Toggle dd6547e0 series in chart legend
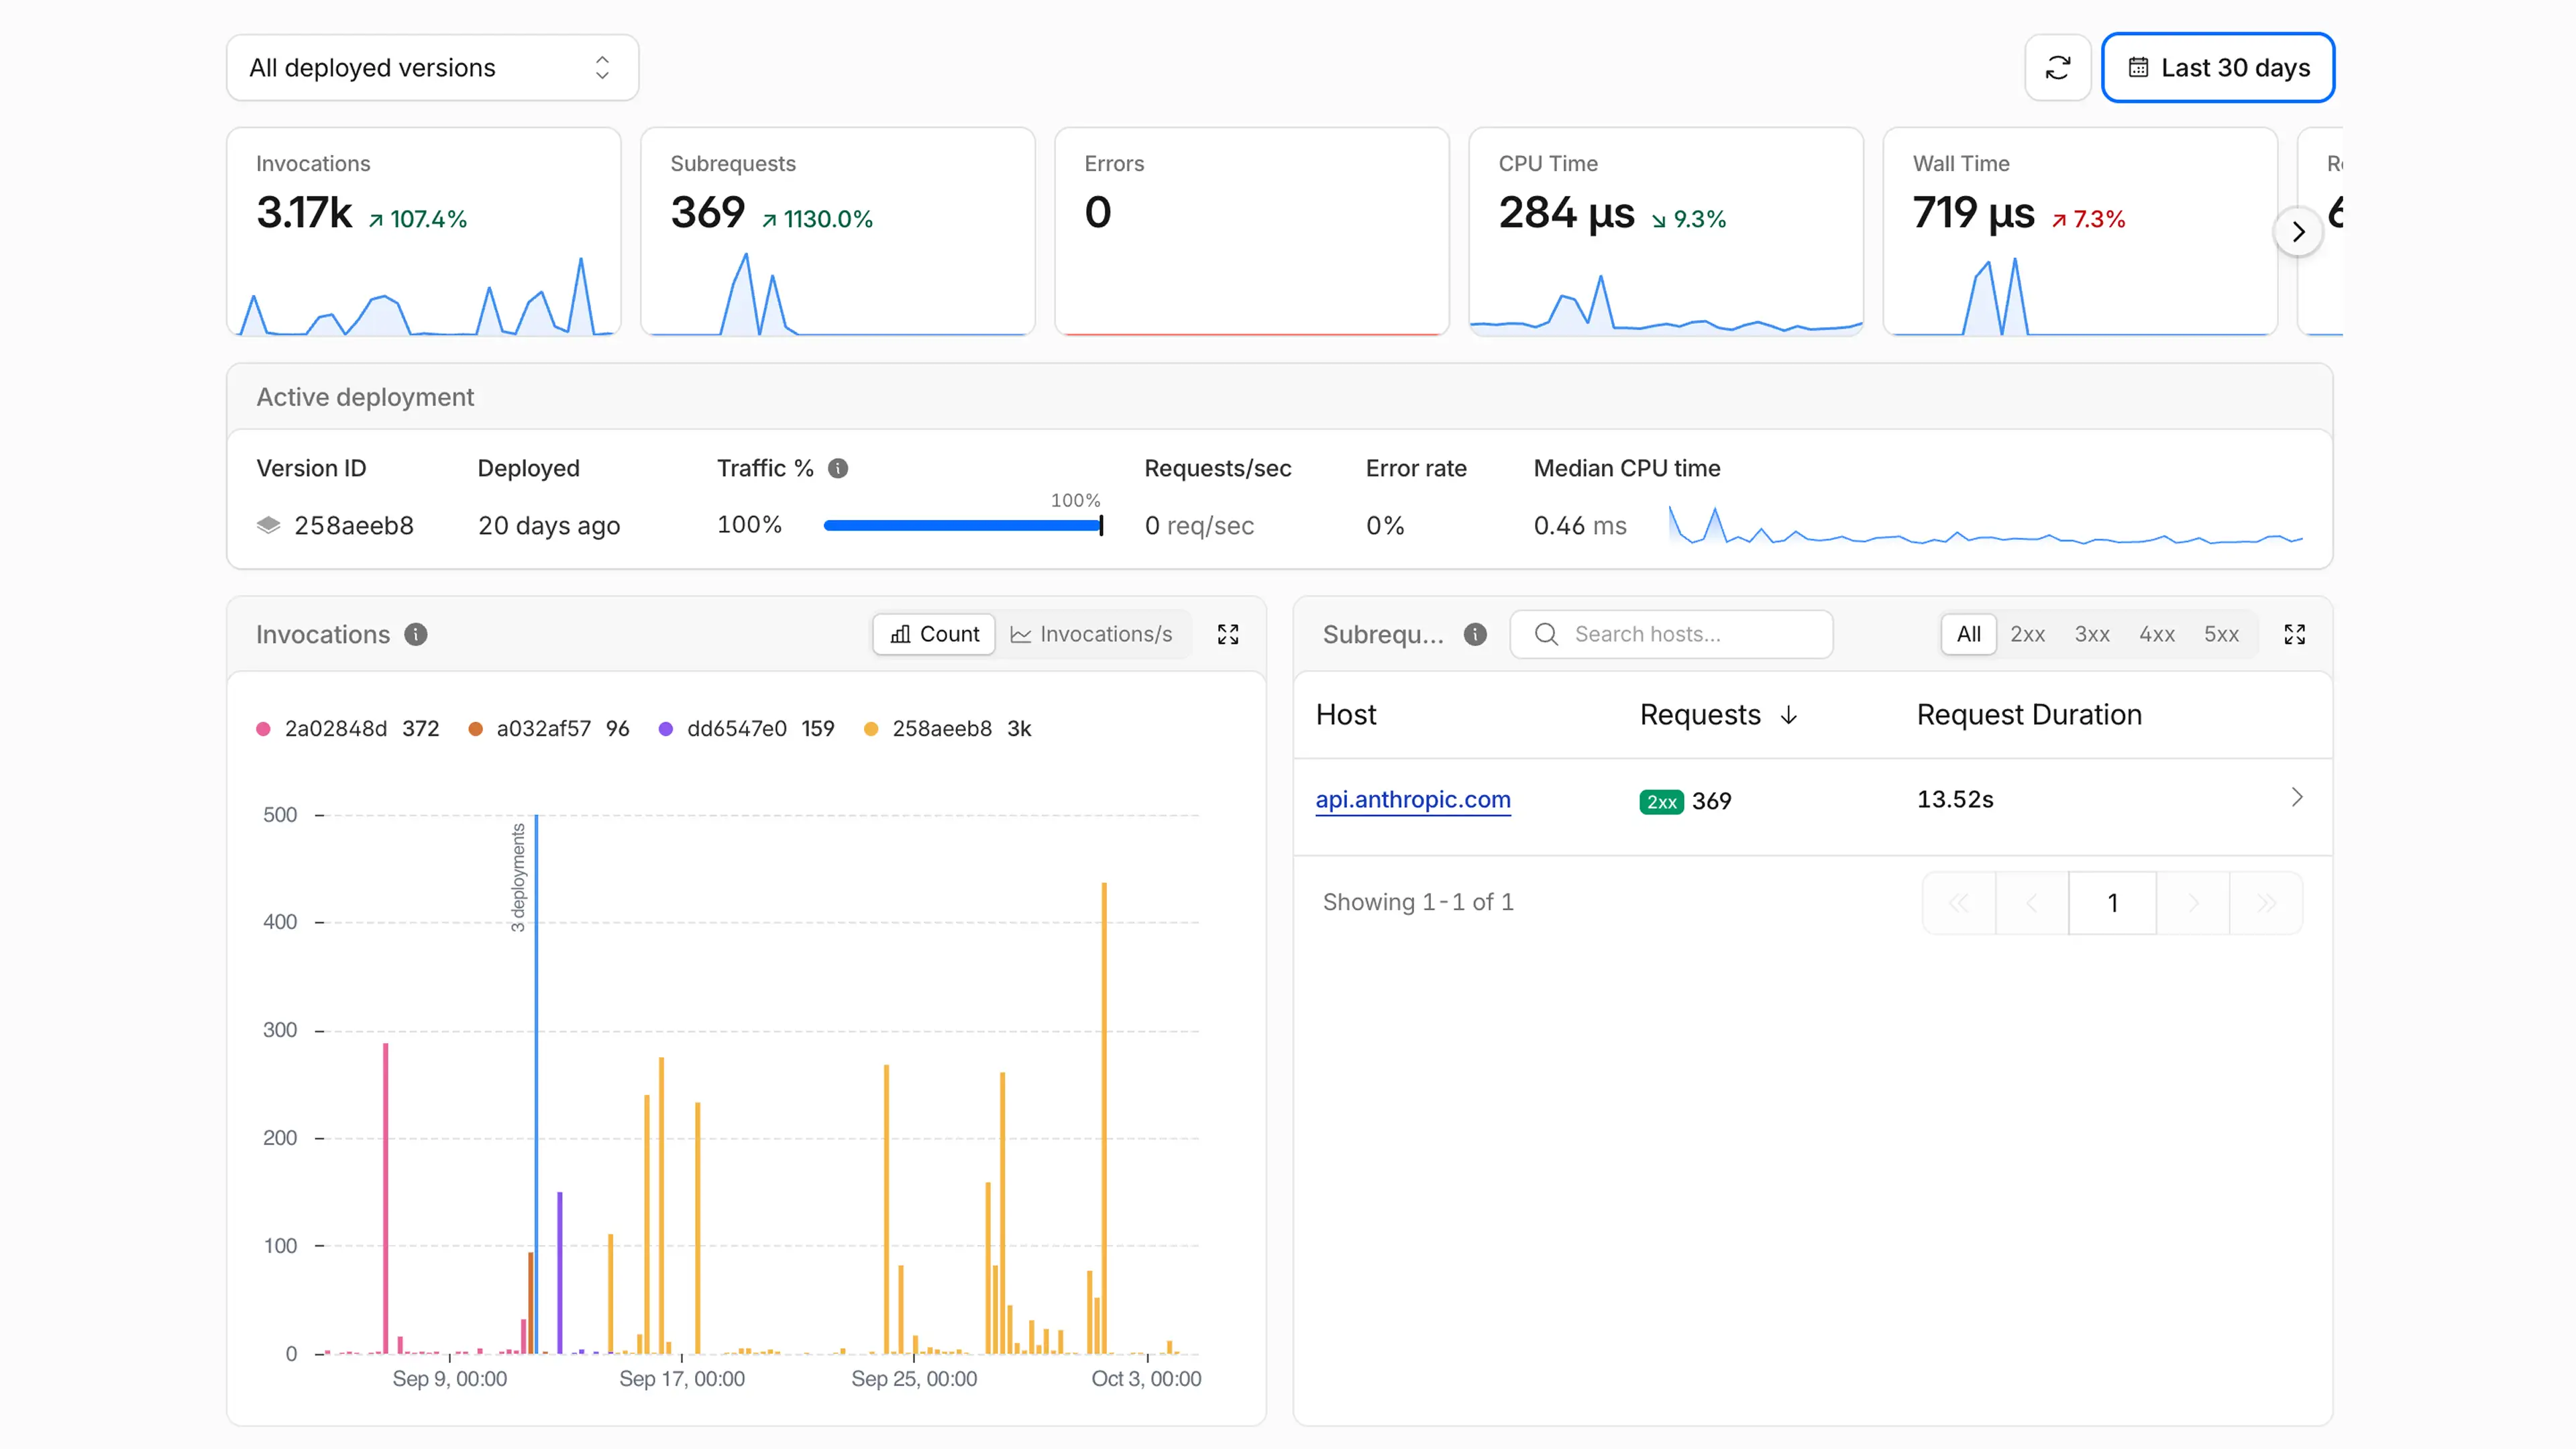Screen dimensions: 2576x1449 746,728
